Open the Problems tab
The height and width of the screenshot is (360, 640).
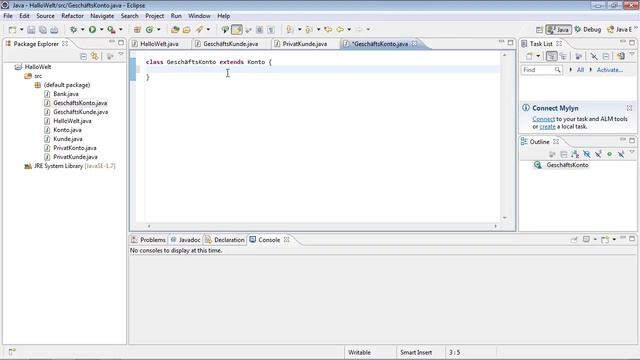pyautogui.click(x=149, y=240)
